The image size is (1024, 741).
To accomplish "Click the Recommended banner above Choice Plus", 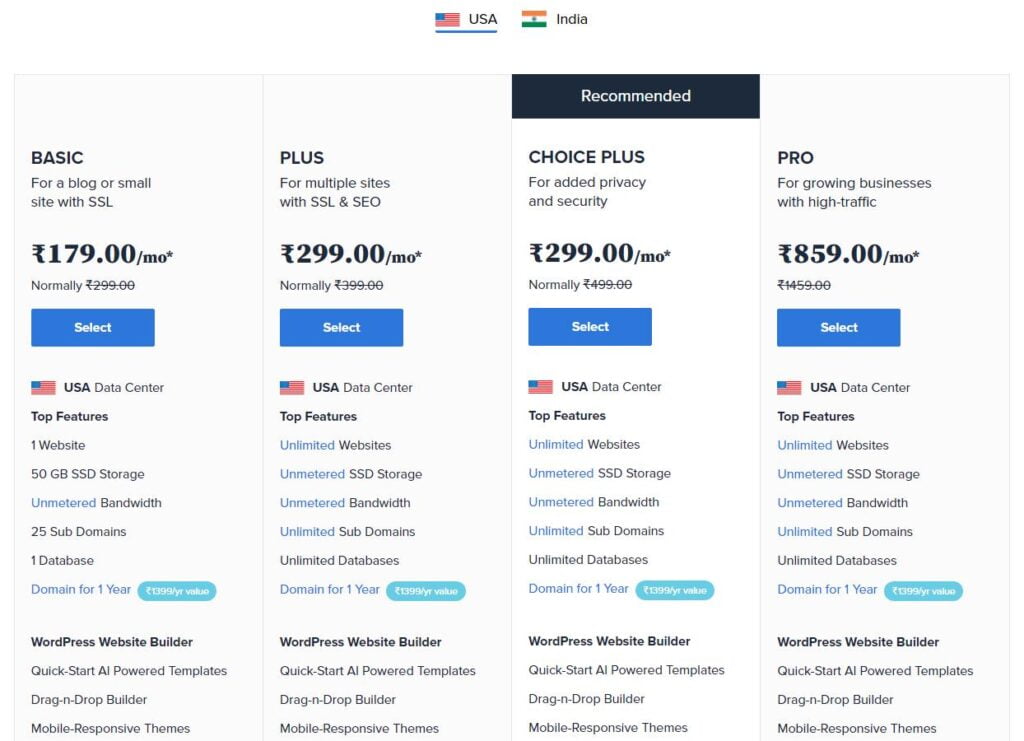I will click(x=636, y=96).
